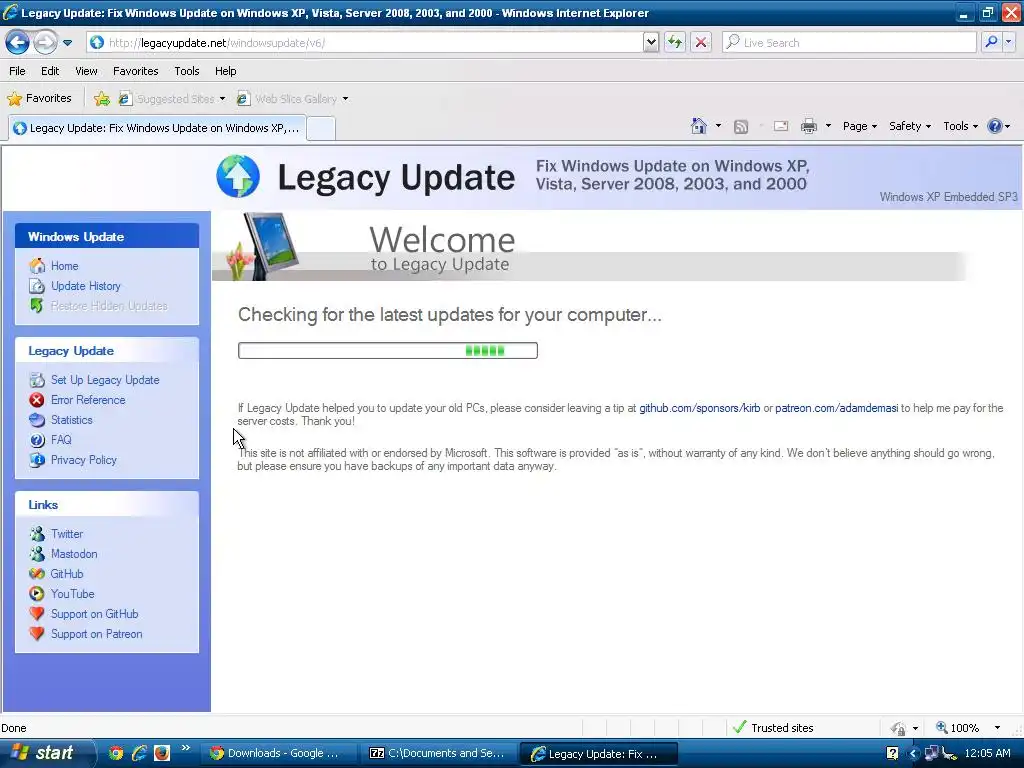Launch Chrome from quick launch

click(116, 753)
